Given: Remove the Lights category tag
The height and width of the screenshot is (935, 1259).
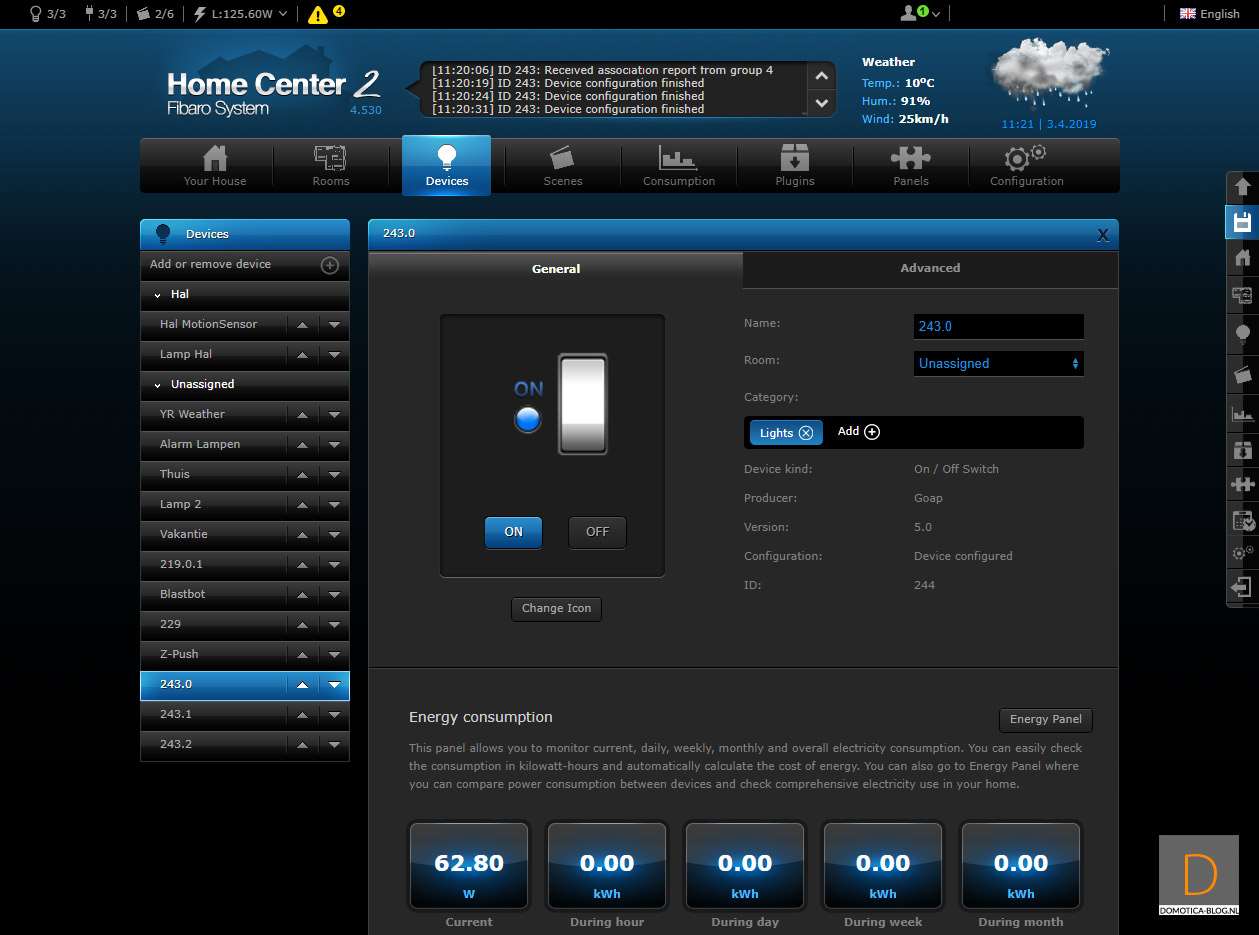Looking at the screenshot, I should click(x=806, y=433).
